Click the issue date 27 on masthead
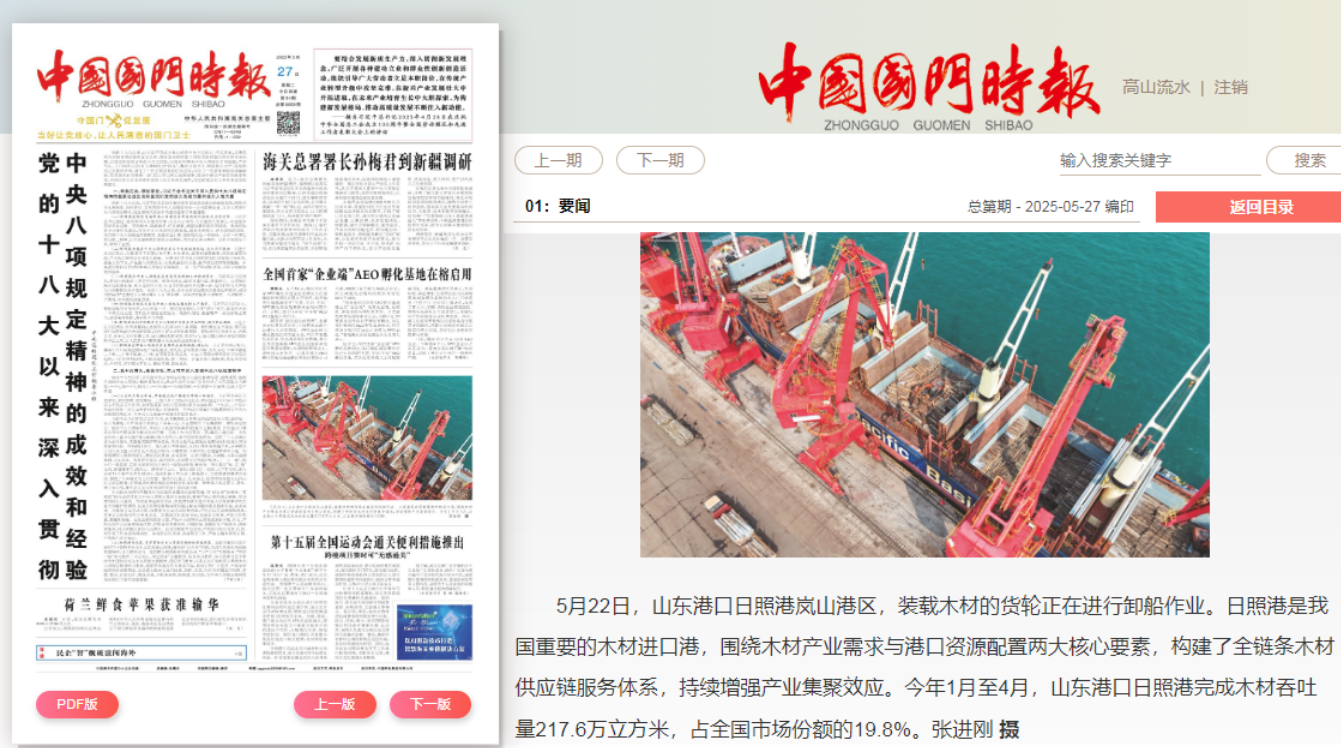The width and height of the screenshot is (1341, 748). coord(286,71)
